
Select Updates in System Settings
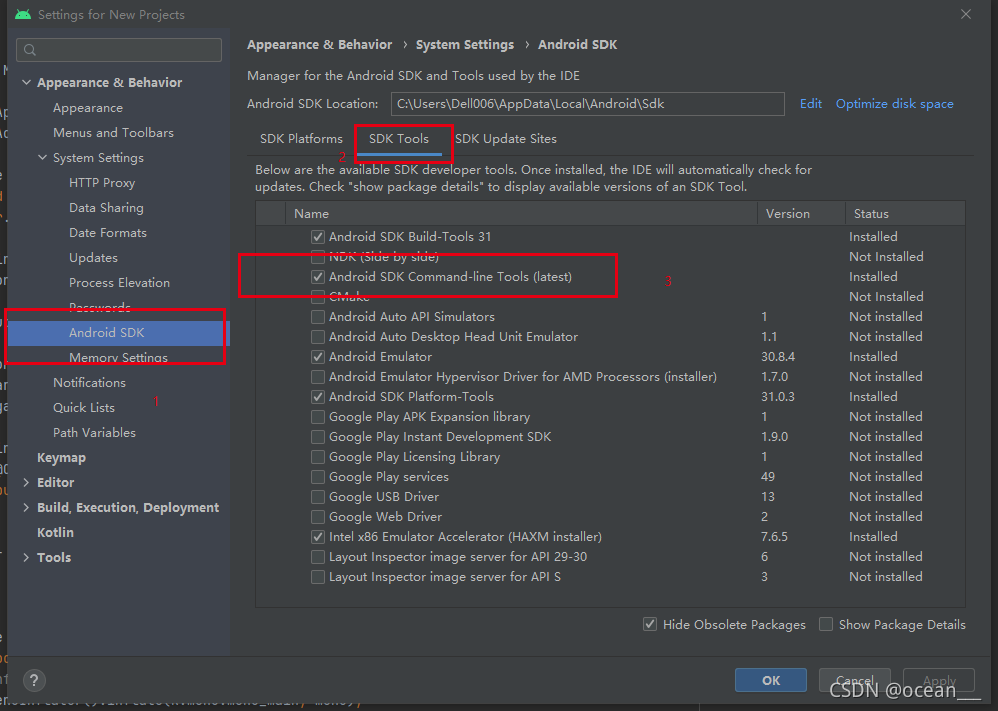tap(93, 257)
